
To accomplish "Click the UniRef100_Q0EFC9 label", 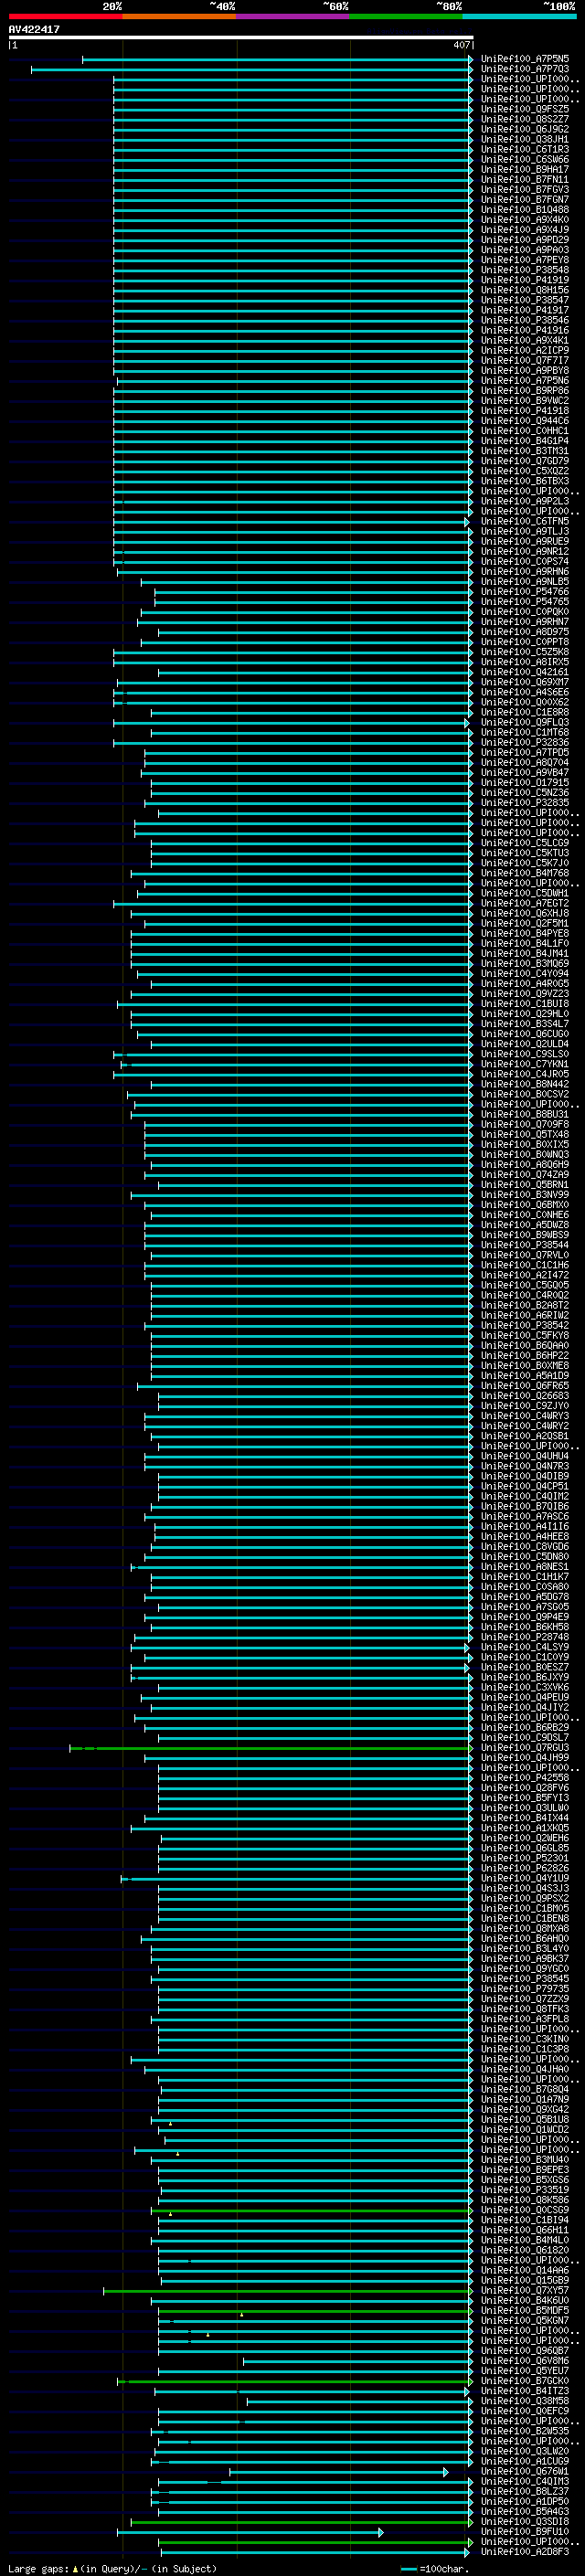I will point(525,2410).
